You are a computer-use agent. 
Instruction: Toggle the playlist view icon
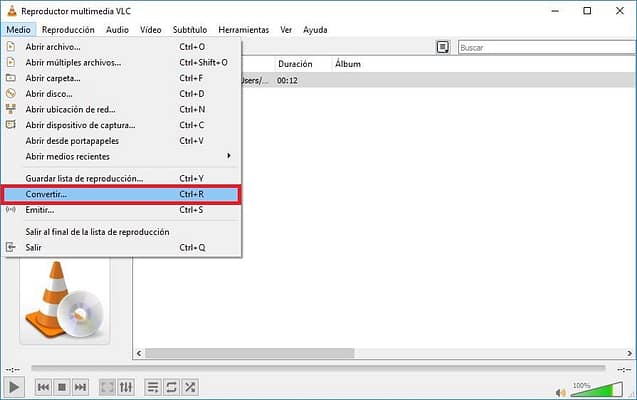coord(153,387)
